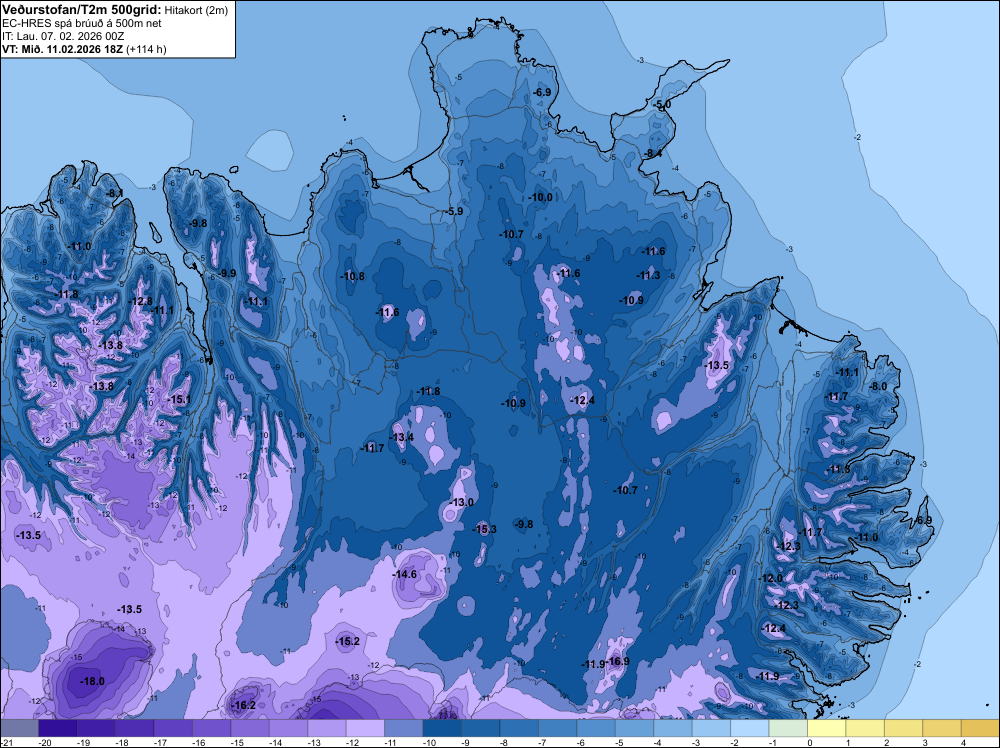This screenshot has height=748, width=1000.
Task: Click the -12.0 temperature value
Action: click(770, 578)
